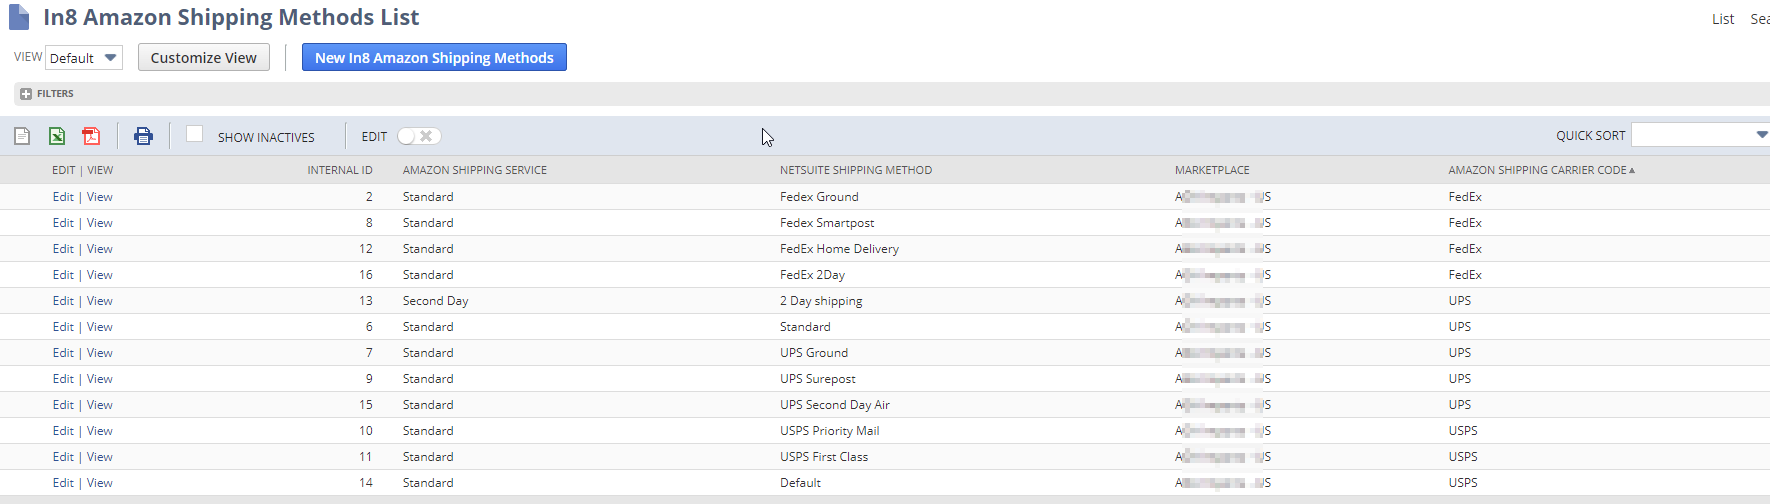Export the list as CSV file icon
This screenshot has height=504, width=1770.
click(x=22, y=136)
